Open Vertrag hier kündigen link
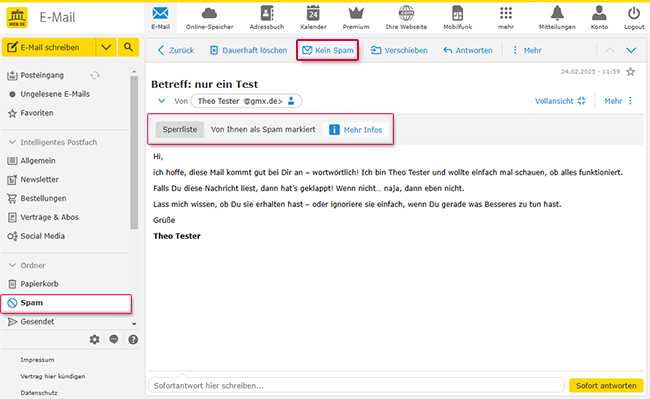This screenshot has width=650, height=399. pos(53,376)
